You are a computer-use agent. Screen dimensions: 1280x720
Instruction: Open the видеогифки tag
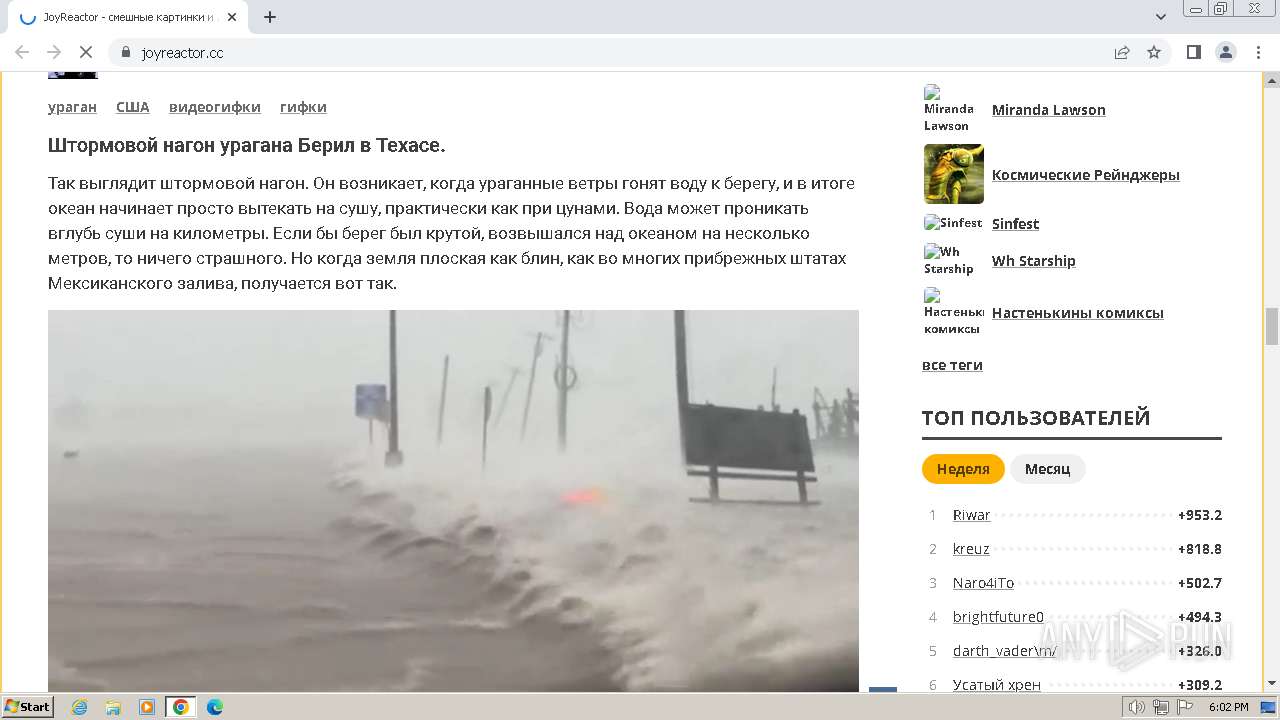click(x=214, y=107)
